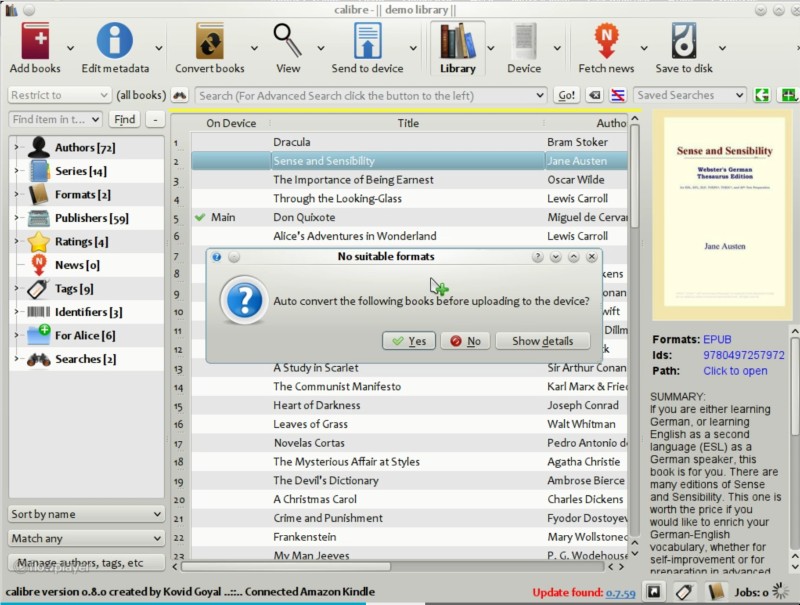Screen dimensions: 800x605
Task: Open Send to device dropdown arrow
Action: tap(413, 48)
